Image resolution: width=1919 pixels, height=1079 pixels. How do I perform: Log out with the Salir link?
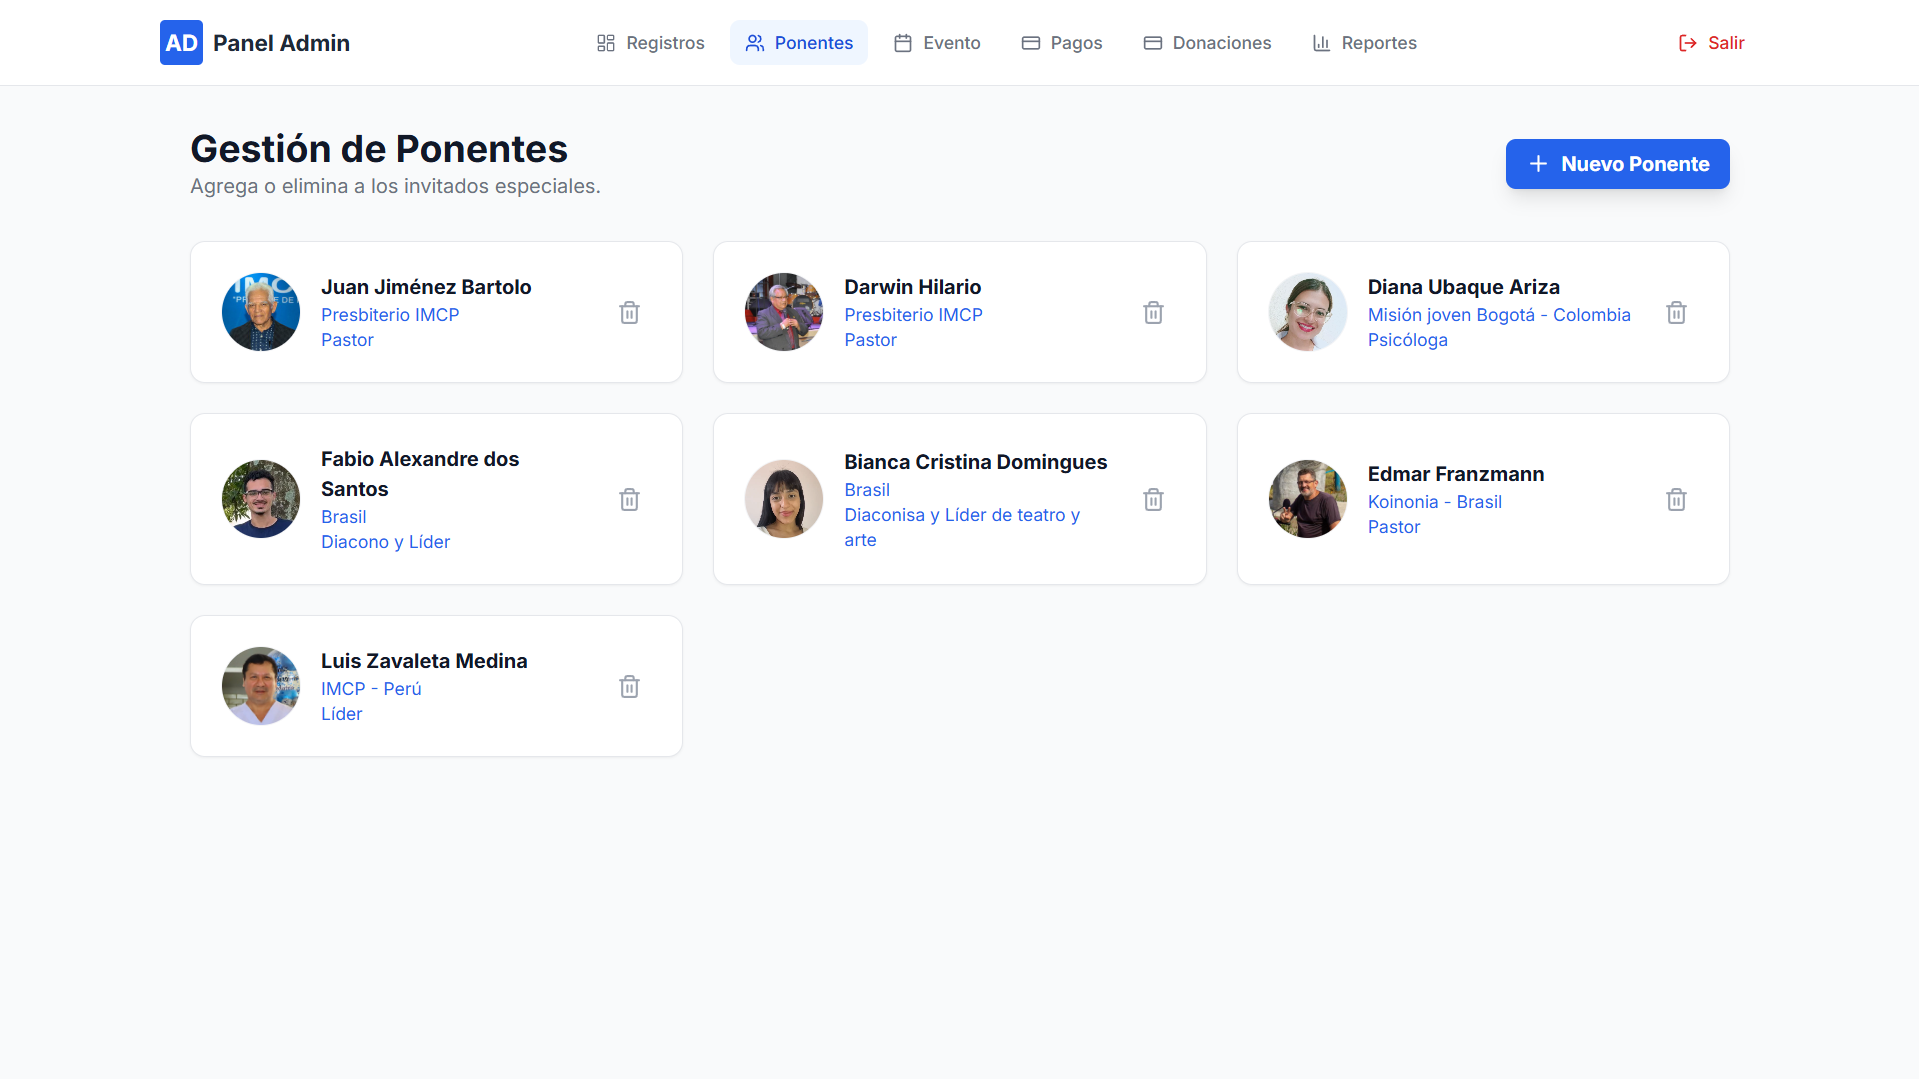click(1711, 43)
